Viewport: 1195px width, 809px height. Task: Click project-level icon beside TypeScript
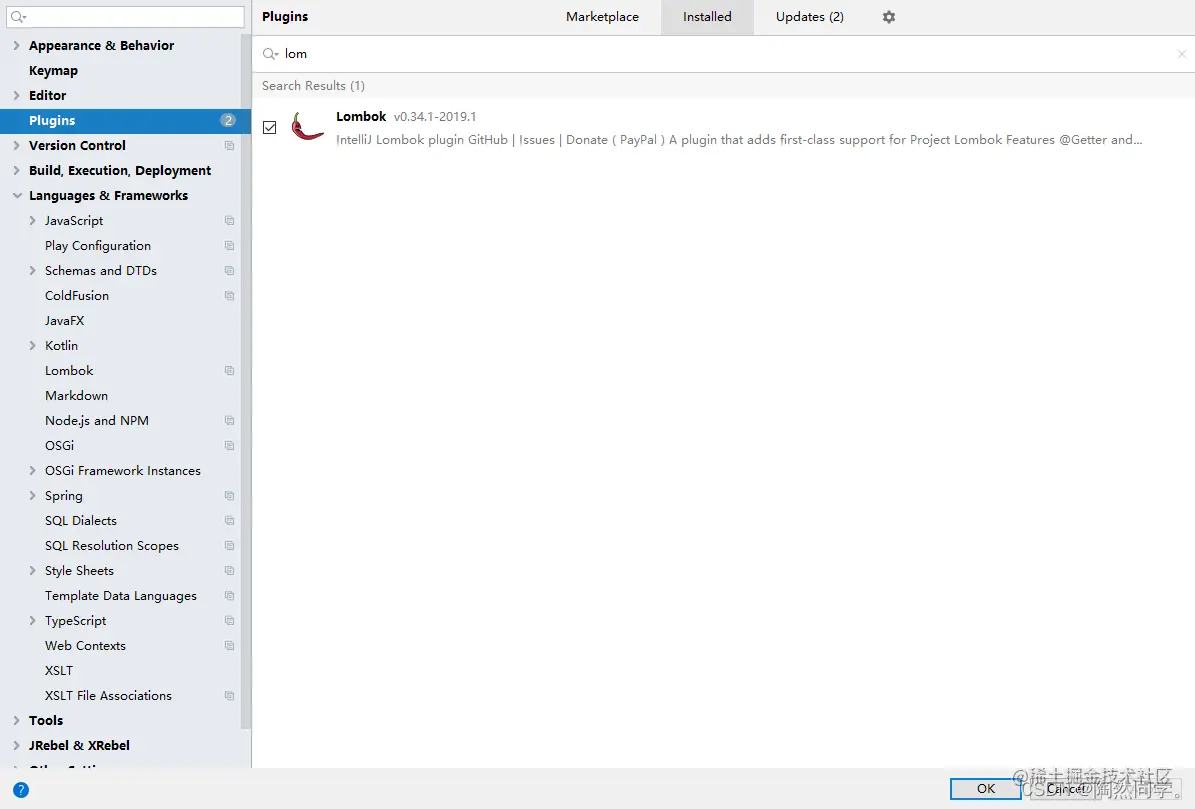coord(229,621)
